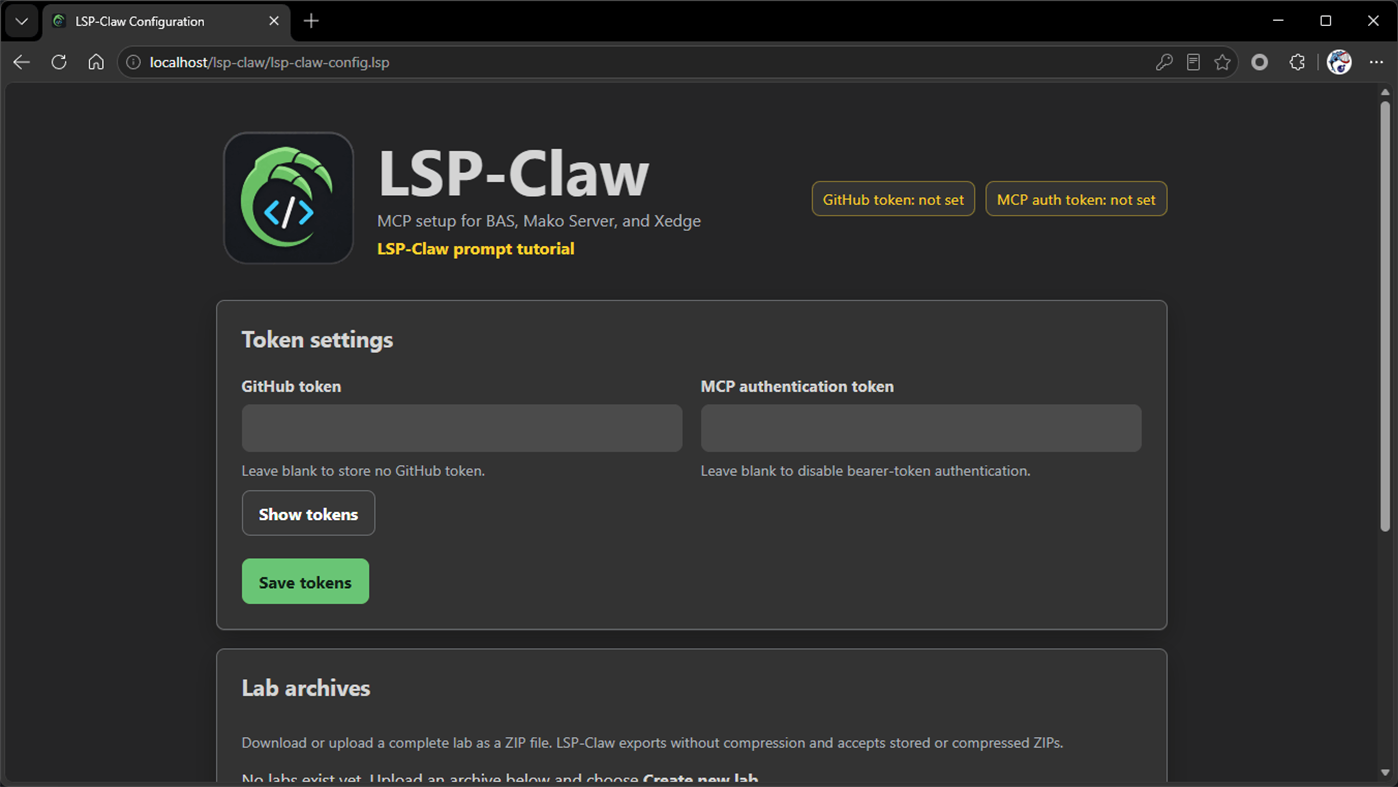1398x787 pixels.
Task: Maximize the browser window
Action: (1326, 21)
